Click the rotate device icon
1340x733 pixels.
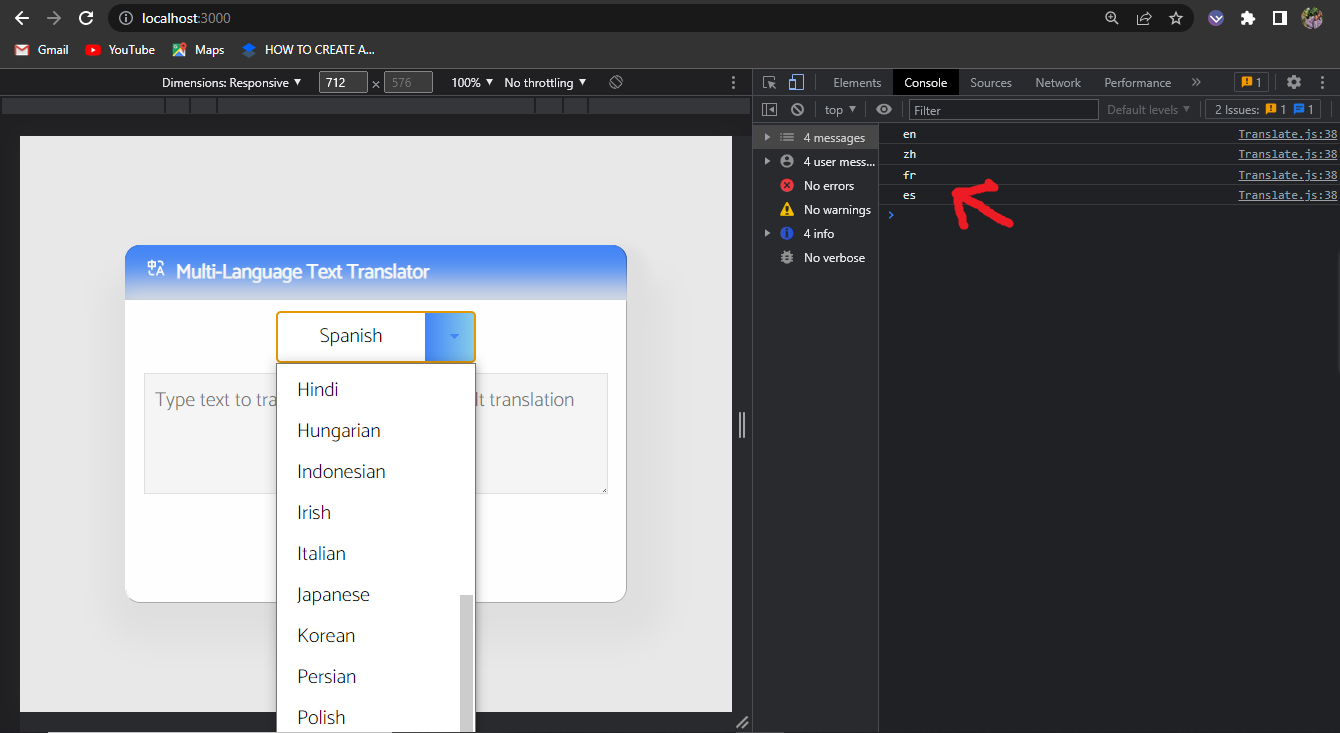(x=616, y=82)
